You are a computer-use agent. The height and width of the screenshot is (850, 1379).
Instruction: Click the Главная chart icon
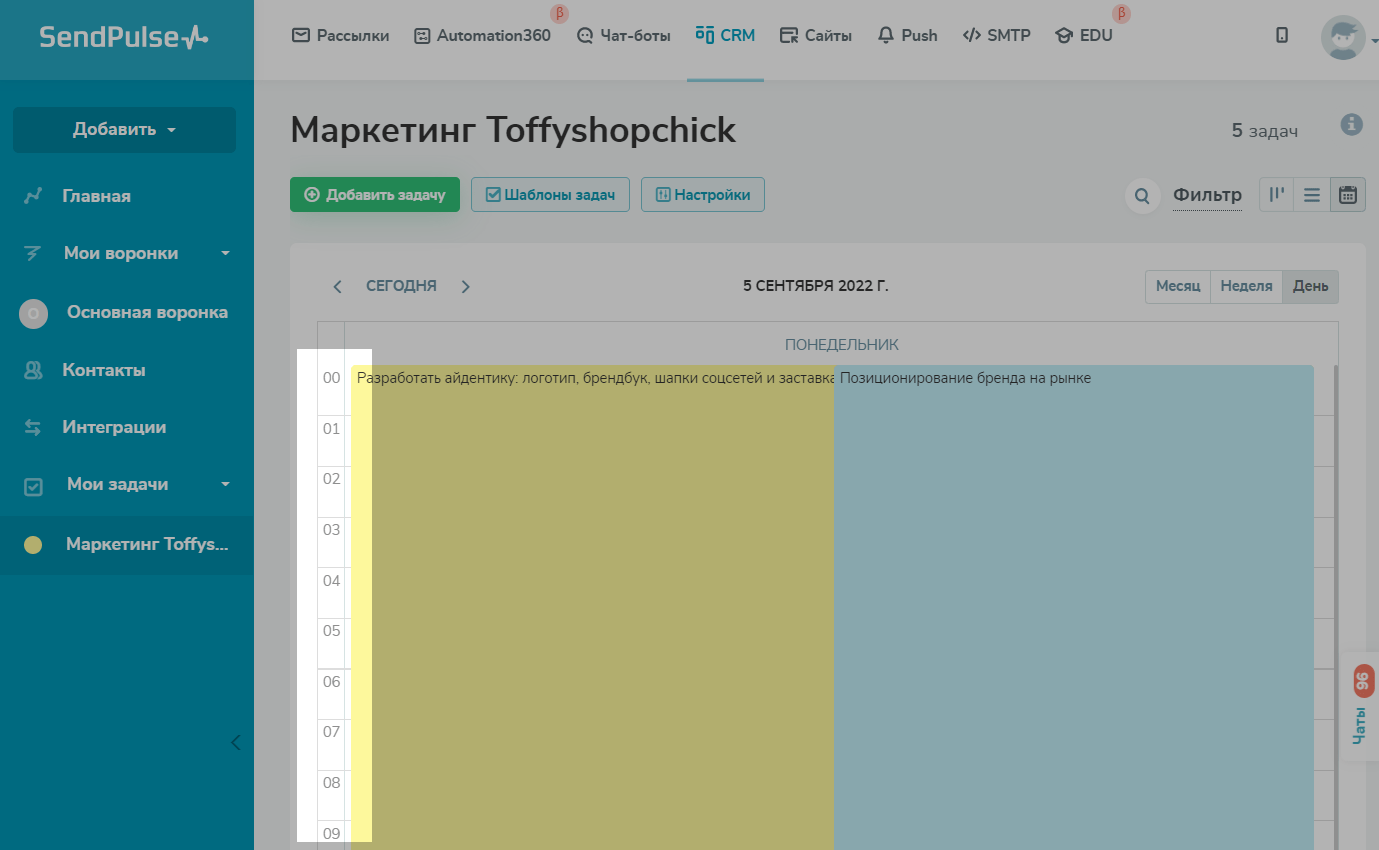pos(33,196)
